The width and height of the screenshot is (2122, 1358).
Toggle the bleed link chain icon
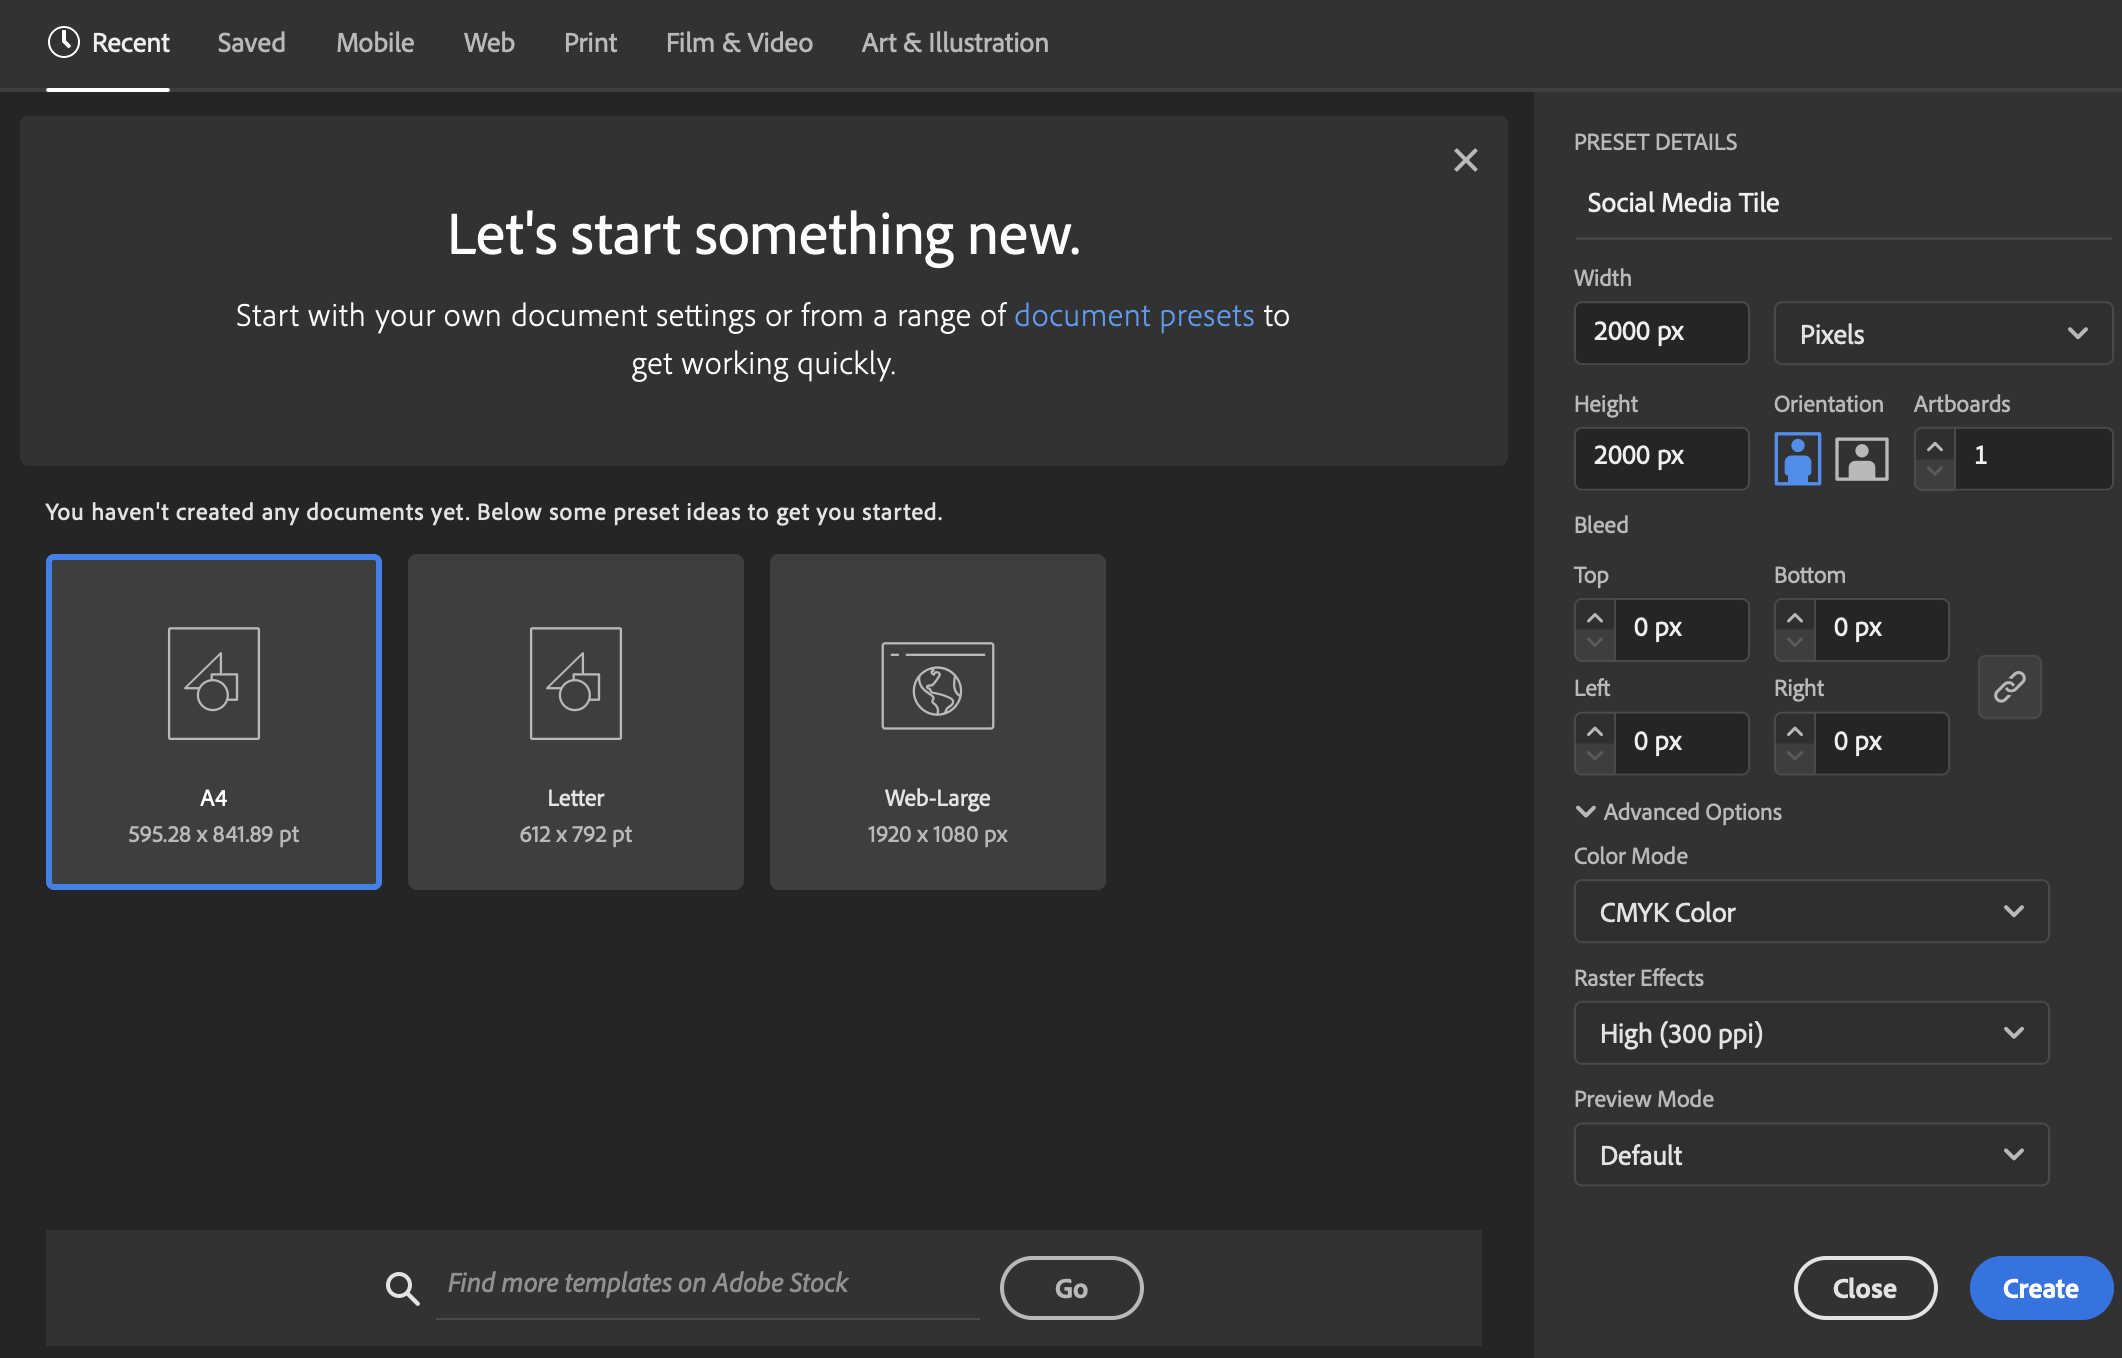pyautogui.click(x=2009, y=687)
